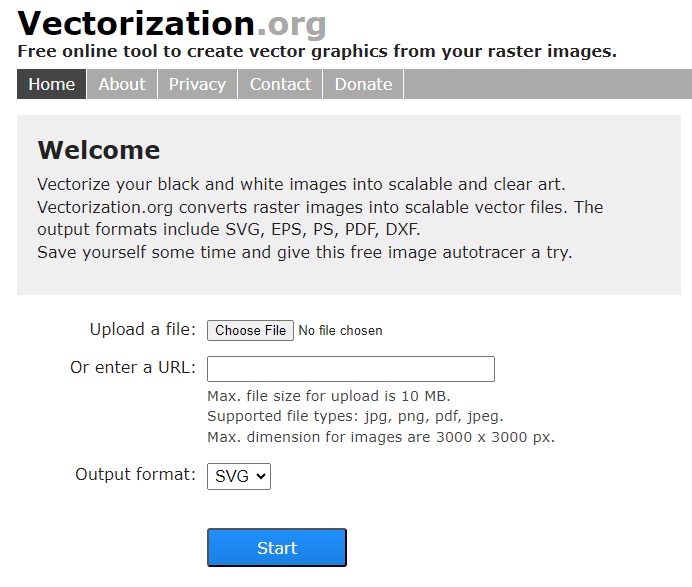
Task: Click the Choose File button
Action: tap(250, 330)
